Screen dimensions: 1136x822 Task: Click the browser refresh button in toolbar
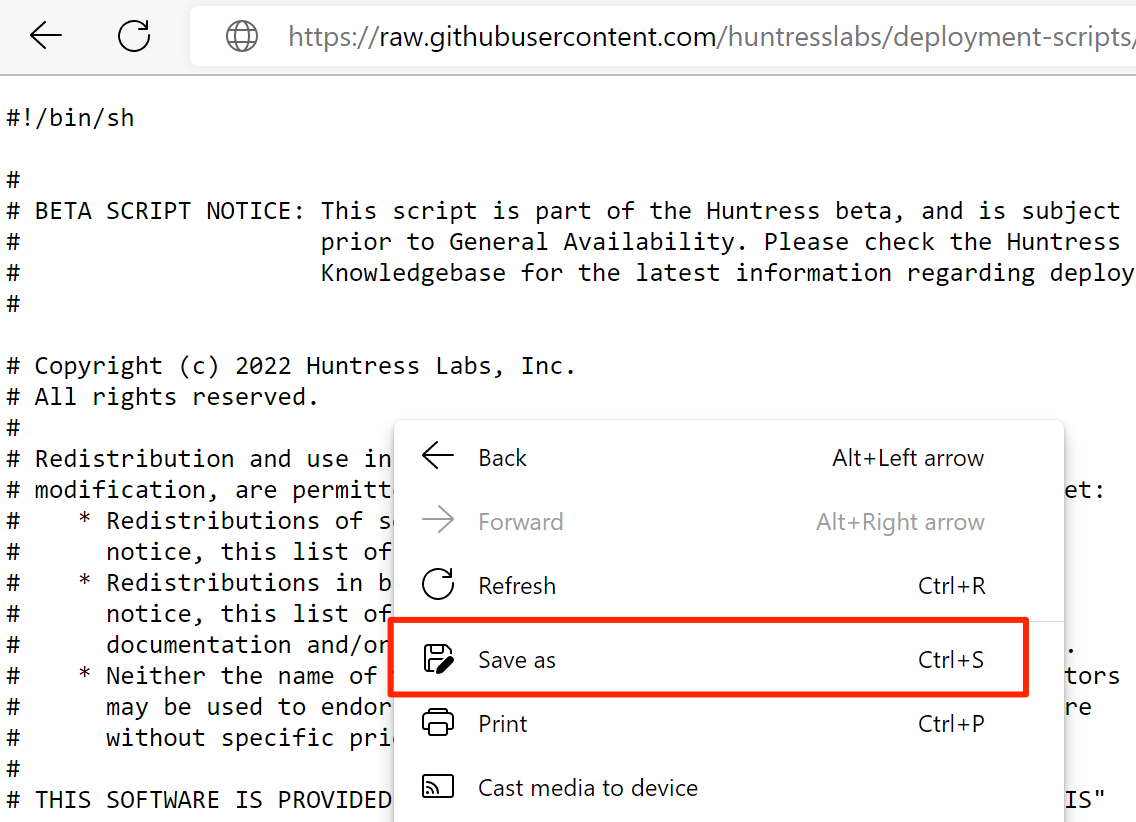pos(134,35)
